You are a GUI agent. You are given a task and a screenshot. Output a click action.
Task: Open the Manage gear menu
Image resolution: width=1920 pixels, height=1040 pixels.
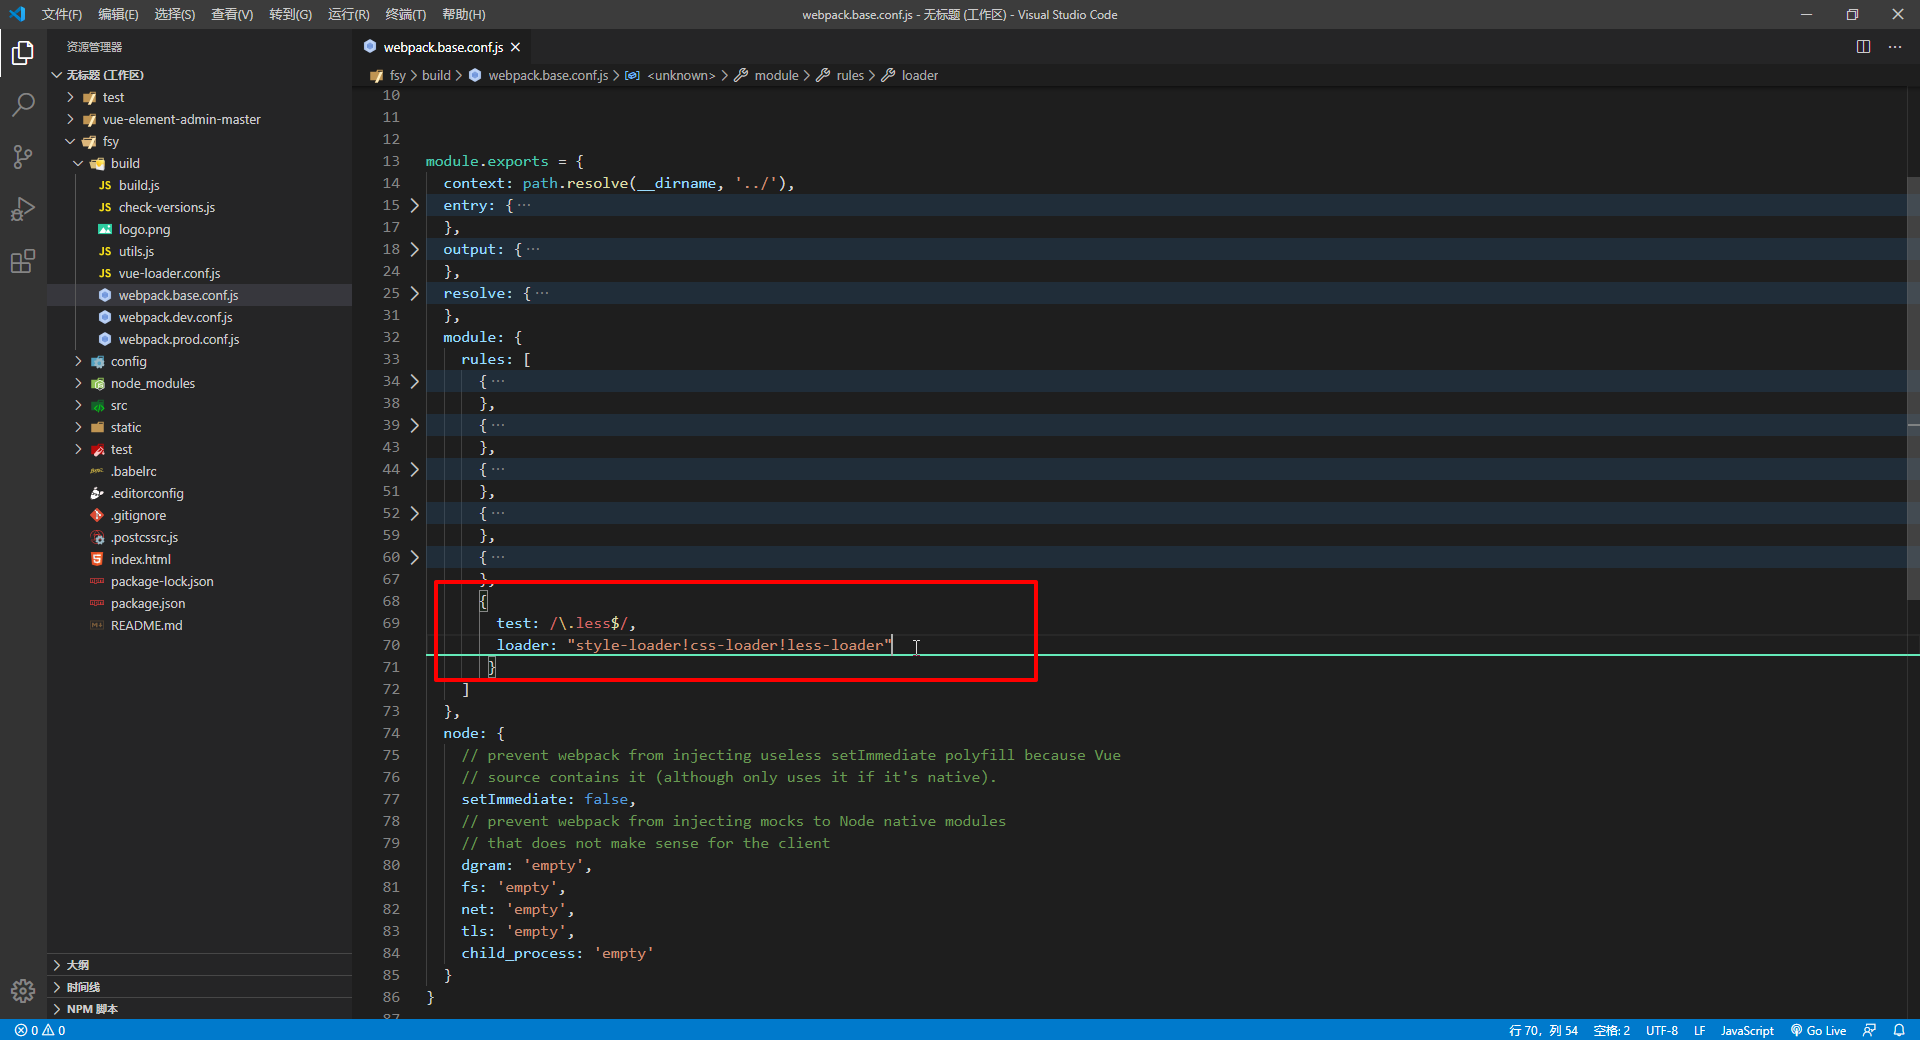click(x=23, y=991)
